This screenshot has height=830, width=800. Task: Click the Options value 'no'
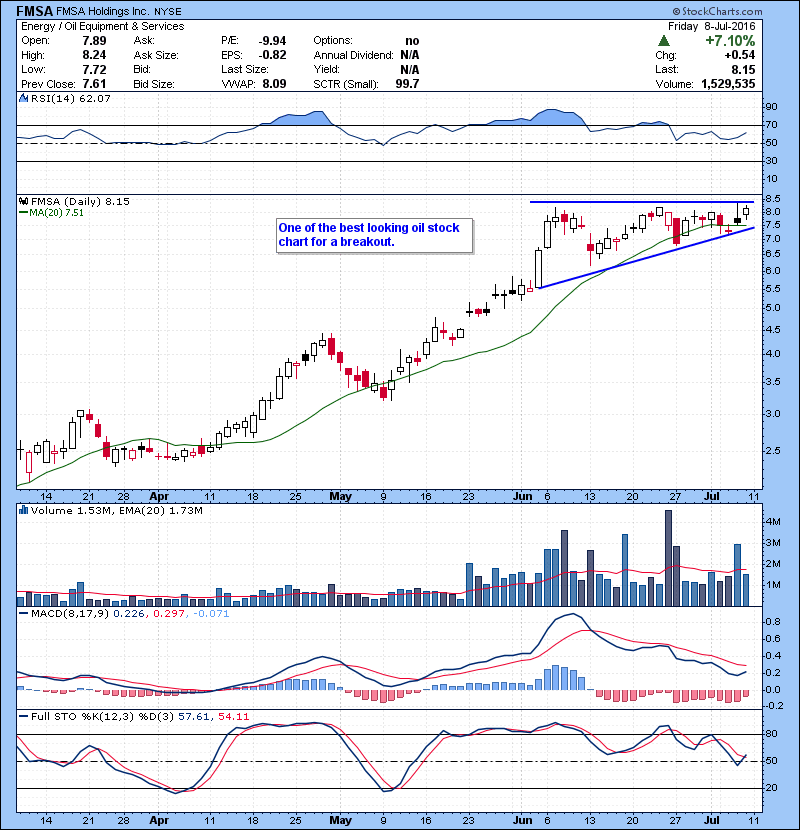[412, 41]
